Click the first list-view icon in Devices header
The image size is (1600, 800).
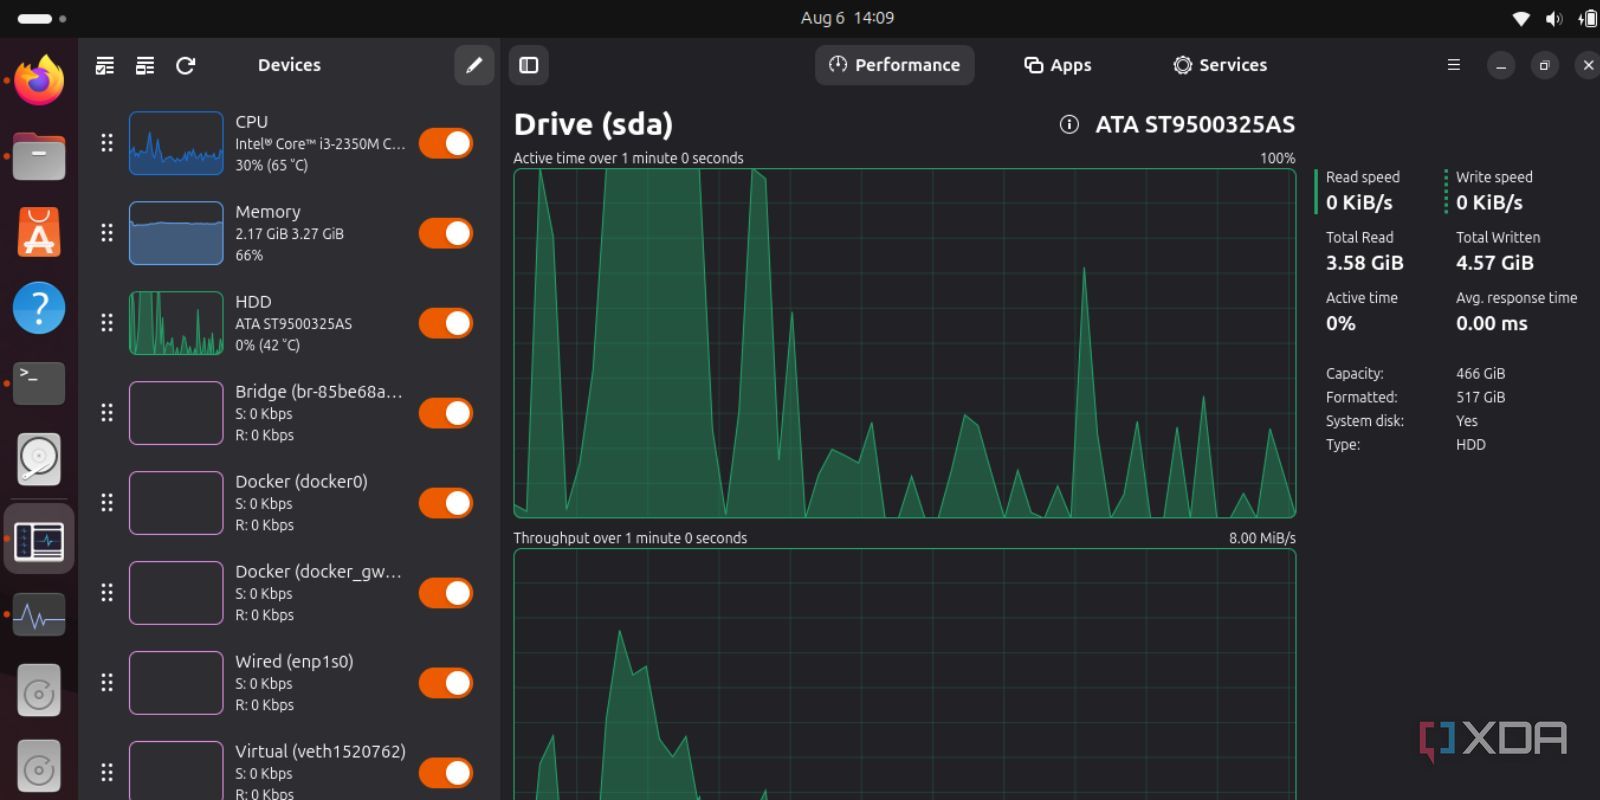pyautogui.click(x=104, y=65)
